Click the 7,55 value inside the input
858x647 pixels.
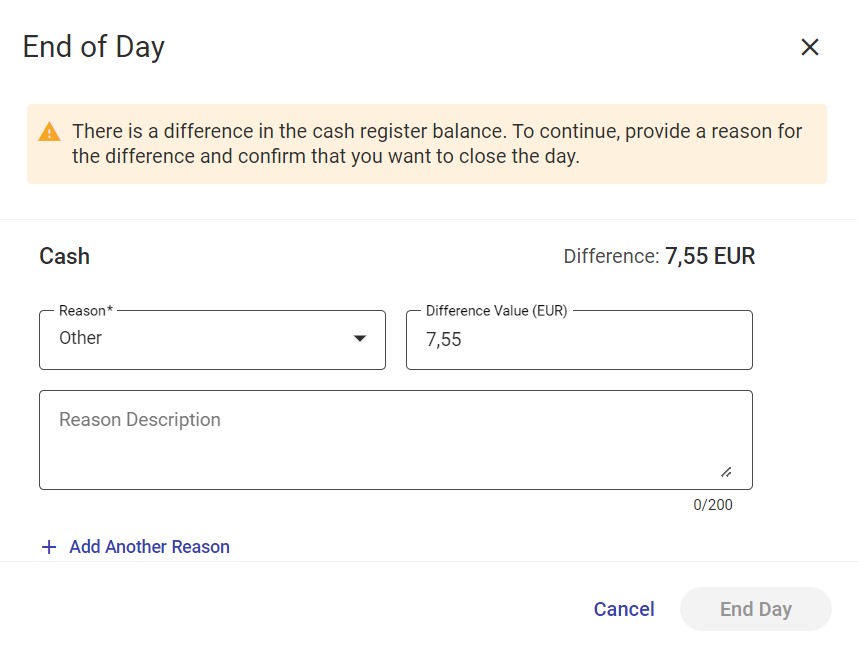click(444, 339)
